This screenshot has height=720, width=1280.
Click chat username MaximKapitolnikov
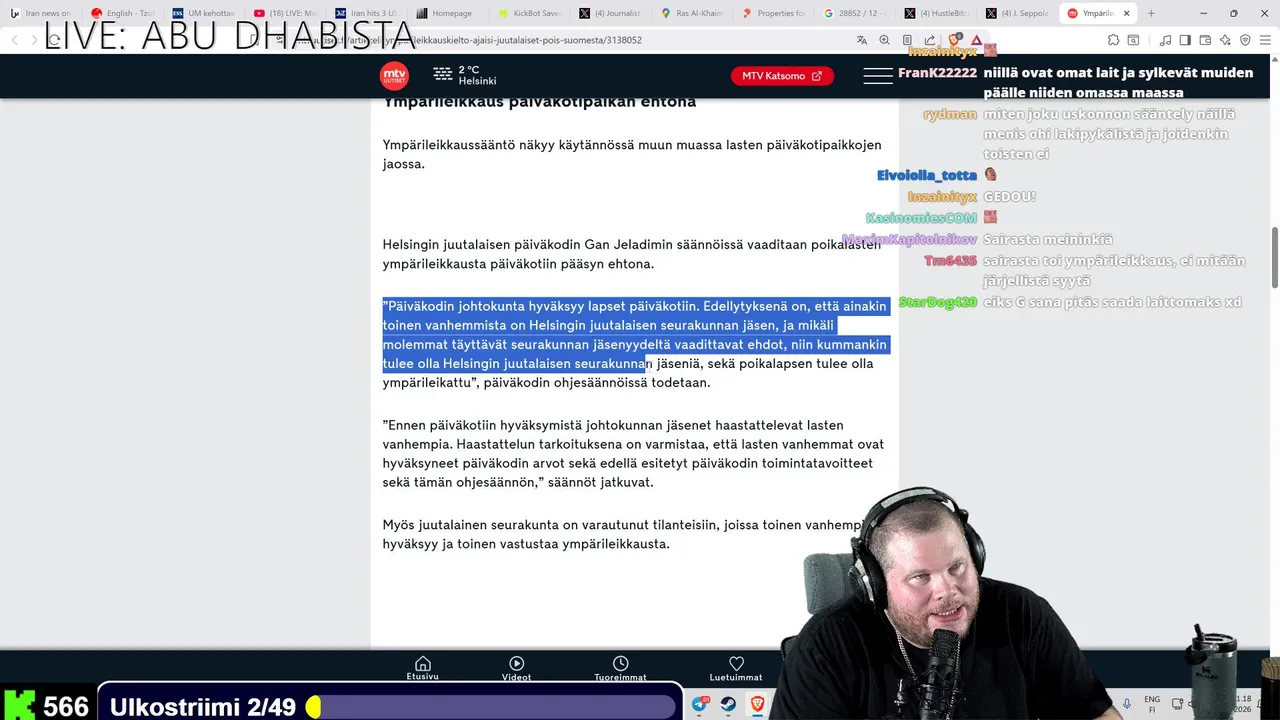[909, 240]
